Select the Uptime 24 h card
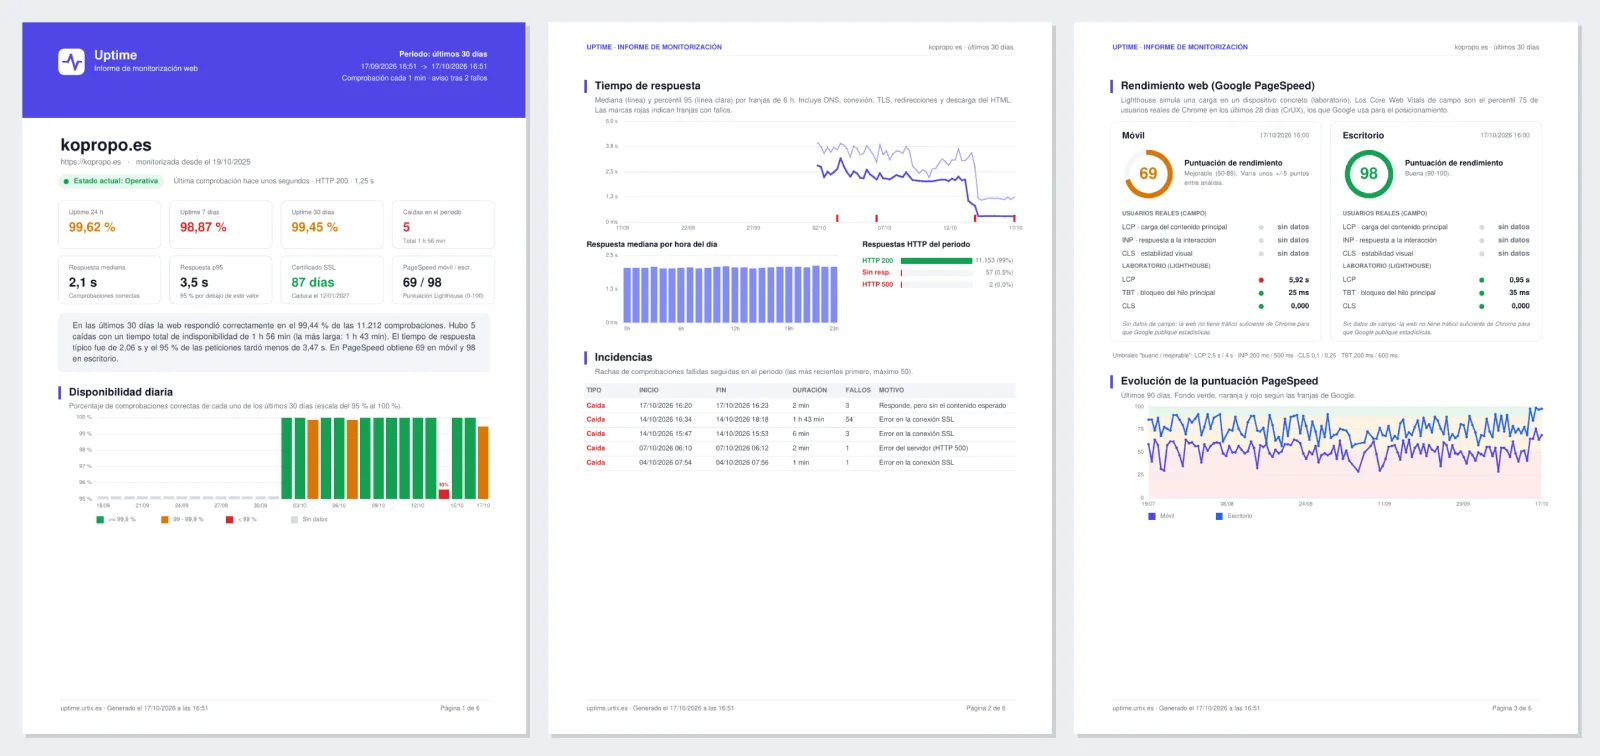The width and height of the screenshot is (1600, 756). (x=110, y=225)
